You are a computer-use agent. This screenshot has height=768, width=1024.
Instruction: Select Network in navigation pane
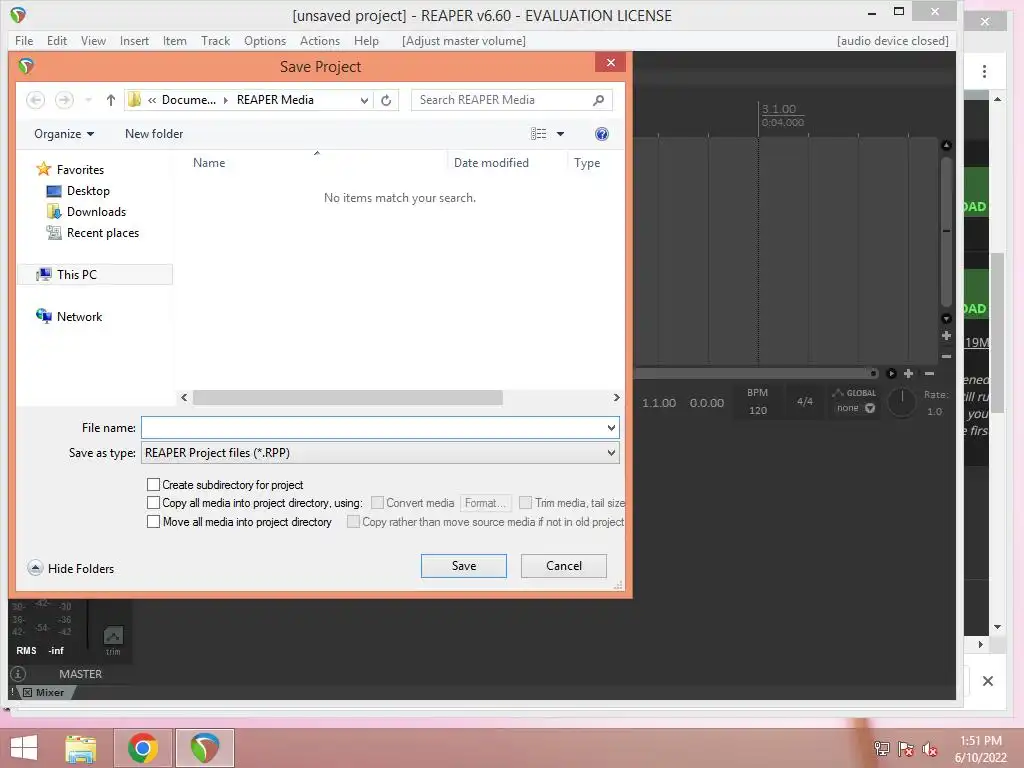pos(79,317)
